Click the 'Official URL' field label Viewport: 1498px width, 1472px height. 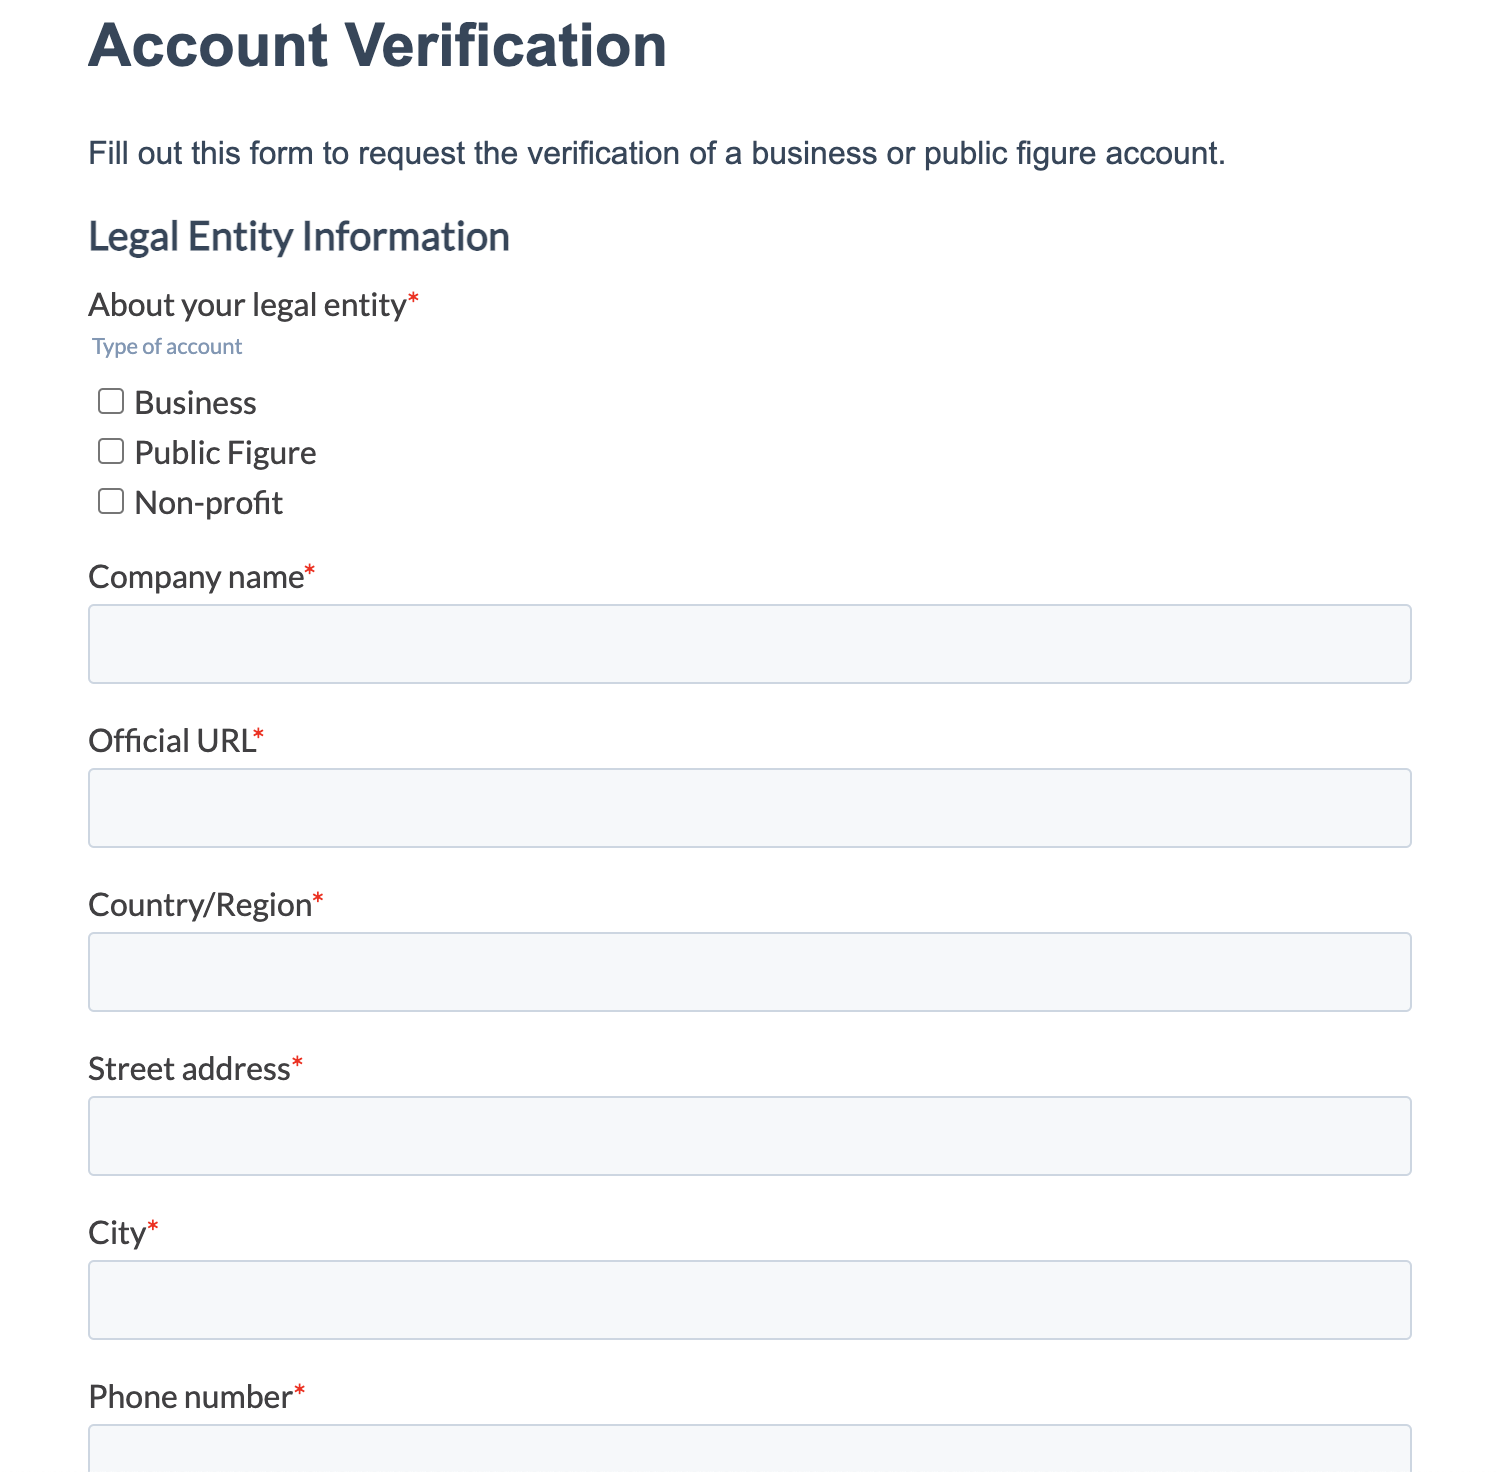coord(171,741)
